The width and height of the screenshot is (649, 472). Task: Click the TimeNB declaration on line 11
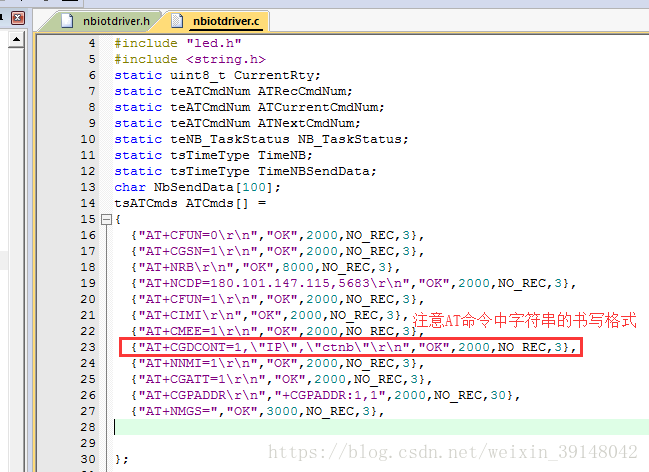pyautogui.click(x=213, y=155)
